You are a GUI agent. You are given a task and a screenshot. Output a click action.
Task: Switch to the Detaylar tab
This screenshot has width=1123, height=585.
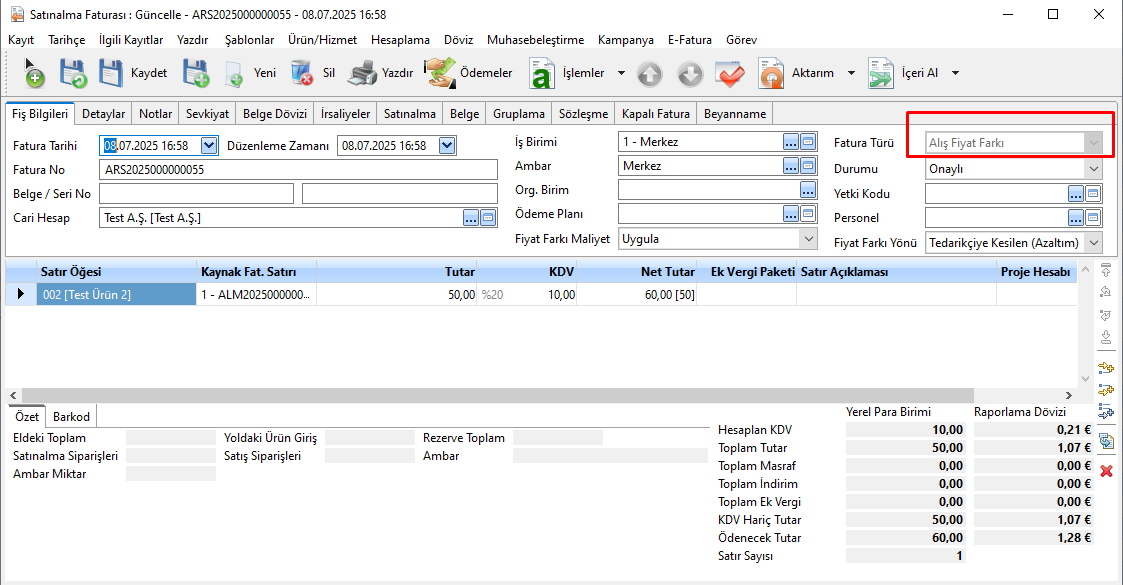point(103,114)
